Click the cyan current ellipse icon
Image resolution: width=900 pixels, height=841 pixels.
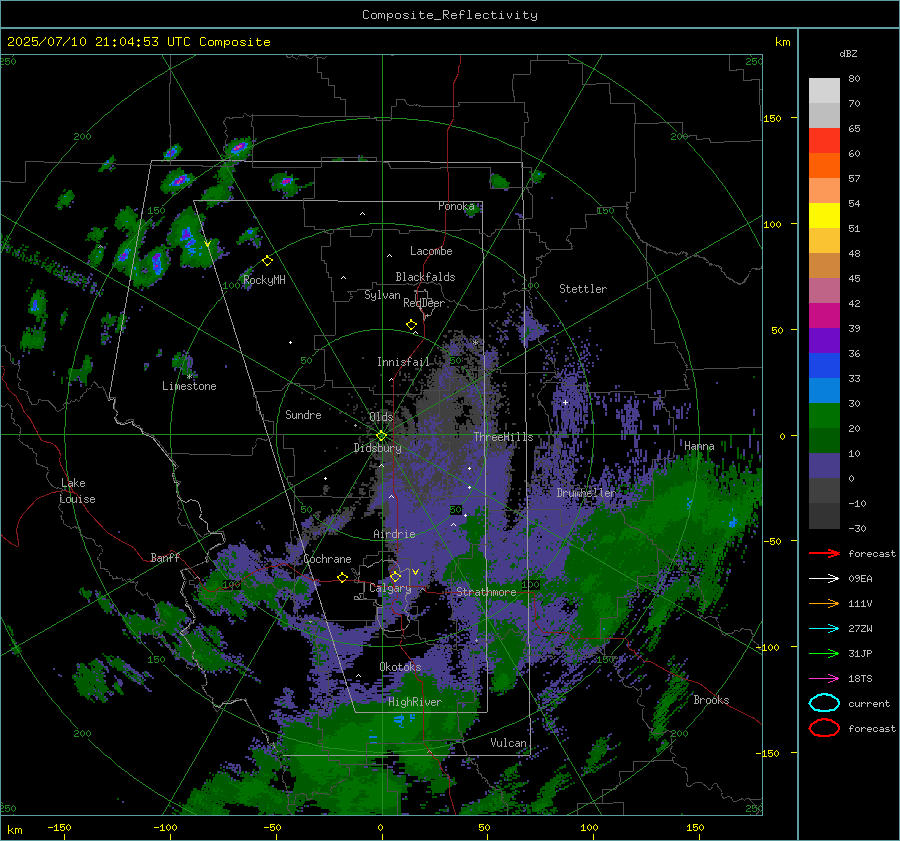824,703
